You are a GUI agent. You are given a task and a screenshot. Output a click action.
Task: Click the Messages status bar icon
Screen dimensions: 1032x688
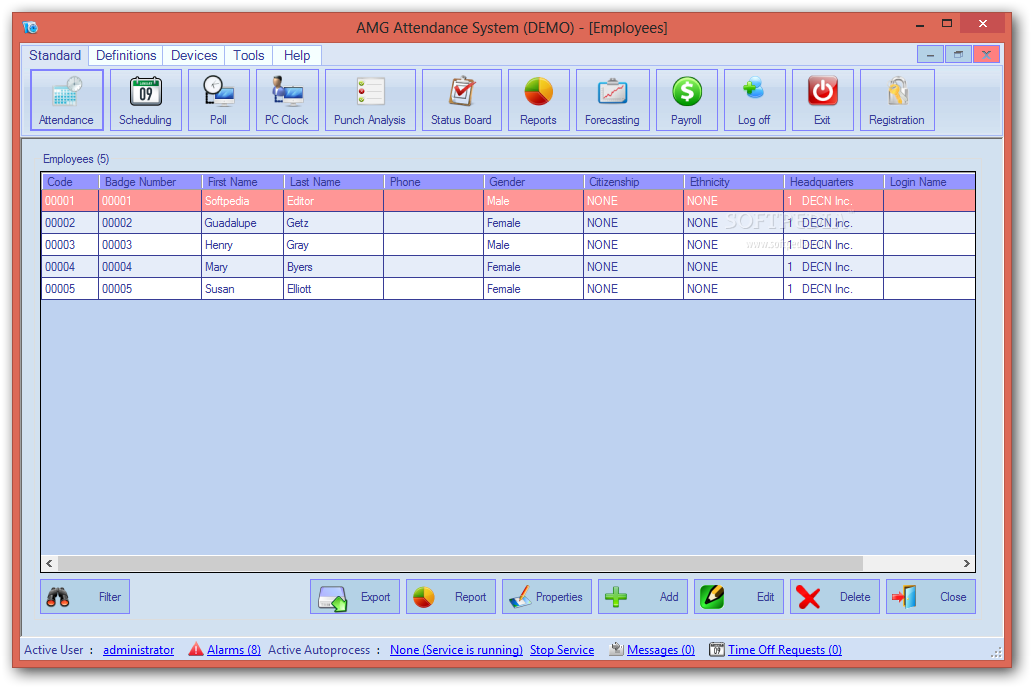[x=616, y=649]
